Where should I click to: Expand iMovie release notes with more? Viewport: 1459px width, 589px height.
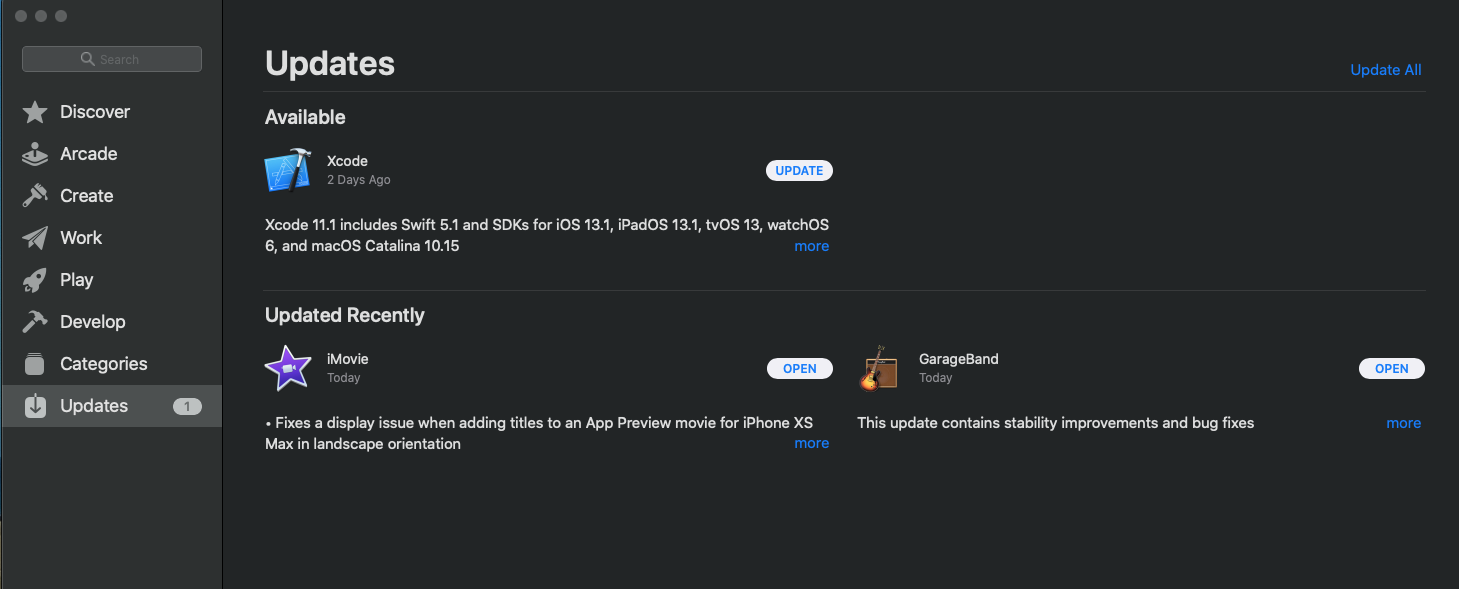pyautogui.click(x=811, y=443)
